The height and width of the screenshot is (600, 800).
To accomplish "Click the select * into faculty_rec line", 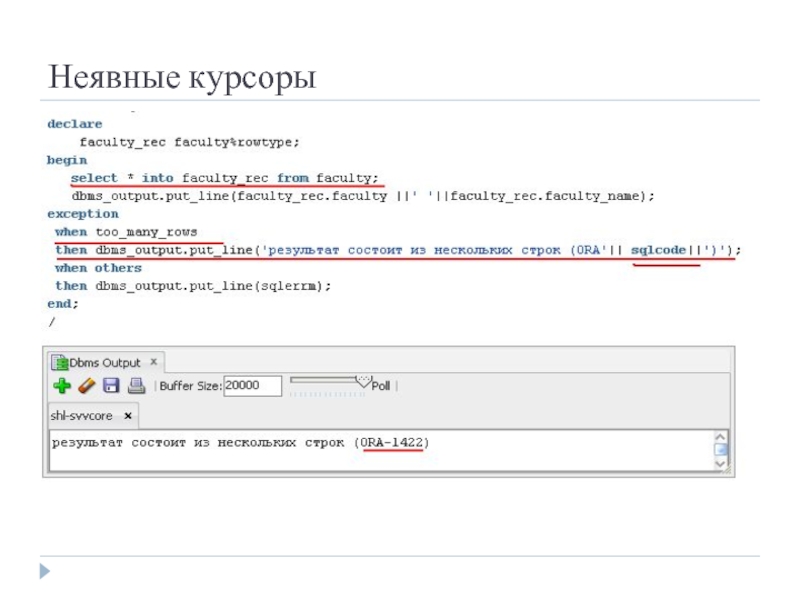I will (x=225, y=178).
